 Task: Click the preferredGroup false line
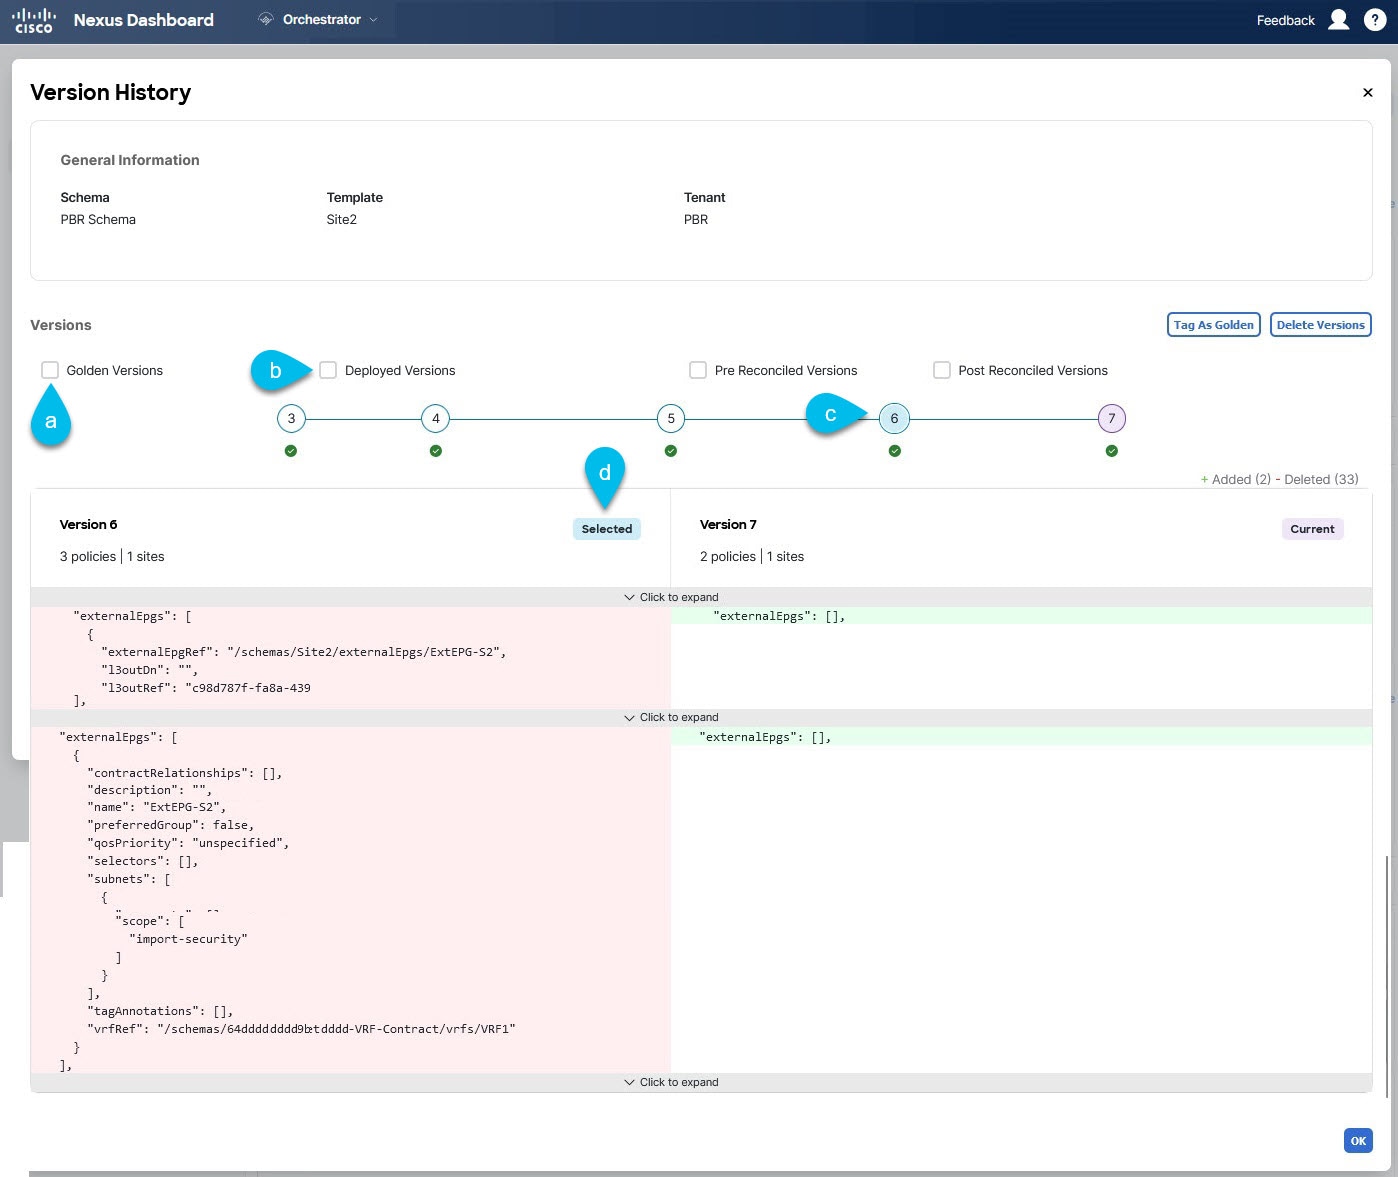coord(170,825)
